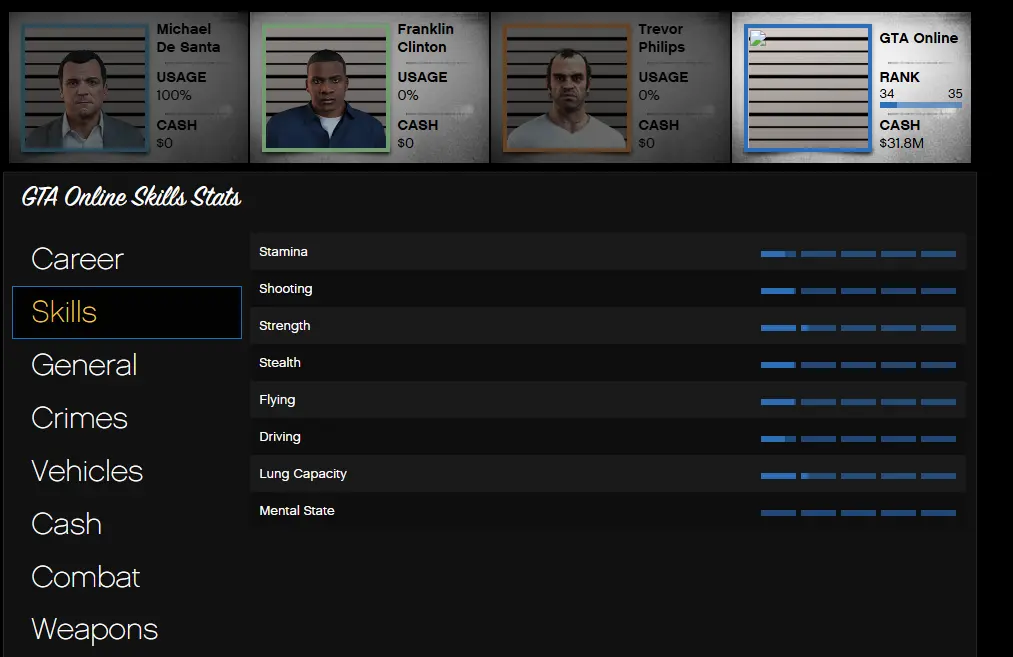
Task: Click the Stealth row label
Action: pyautogui.click(x=280, y=362)
